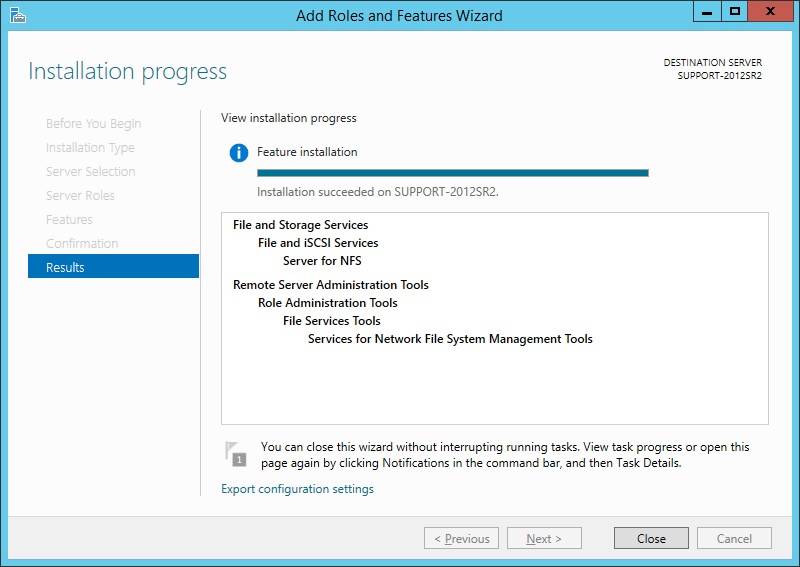Click the wizard icon in title bar
This screenshot has width=800, height=567.
17,15
